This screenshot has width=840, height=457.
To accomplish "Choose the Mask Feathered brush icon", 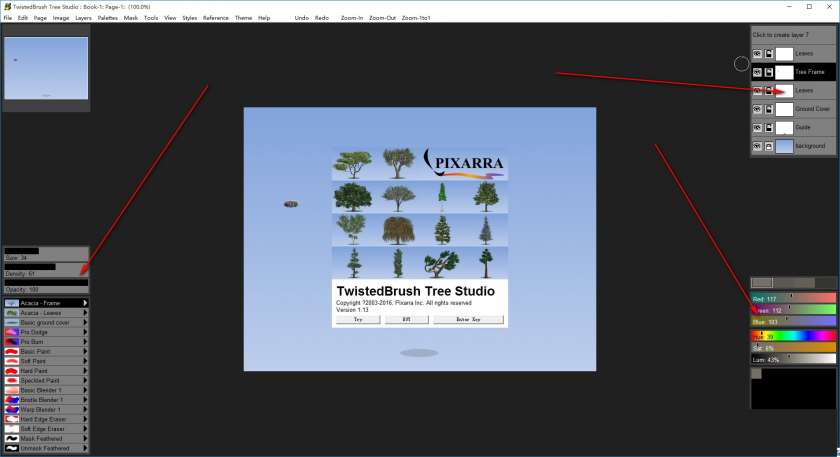I will coord(11,438).
